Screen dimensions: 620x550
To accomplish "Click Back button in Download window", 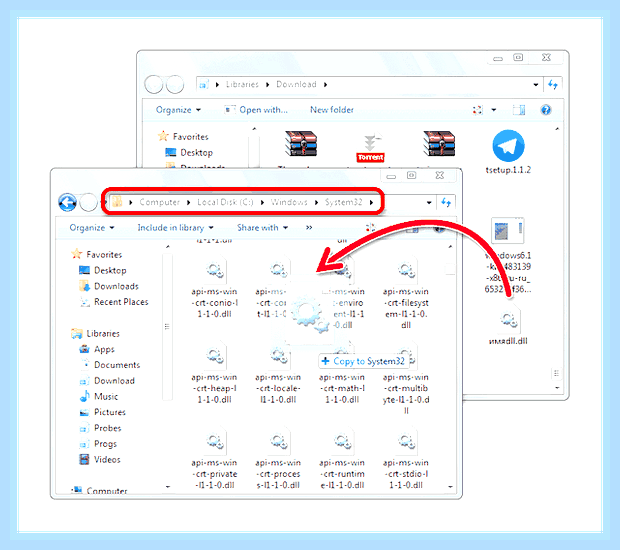I will point(153,84).
